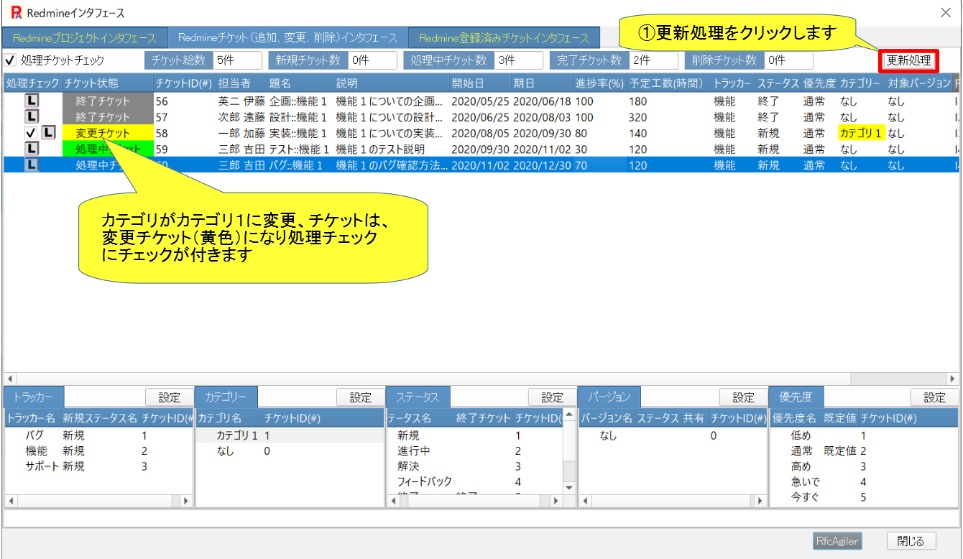Click the L icon on ticket 57 row
The height and width of the screenshot is (559, 963).
coord(31,117)
